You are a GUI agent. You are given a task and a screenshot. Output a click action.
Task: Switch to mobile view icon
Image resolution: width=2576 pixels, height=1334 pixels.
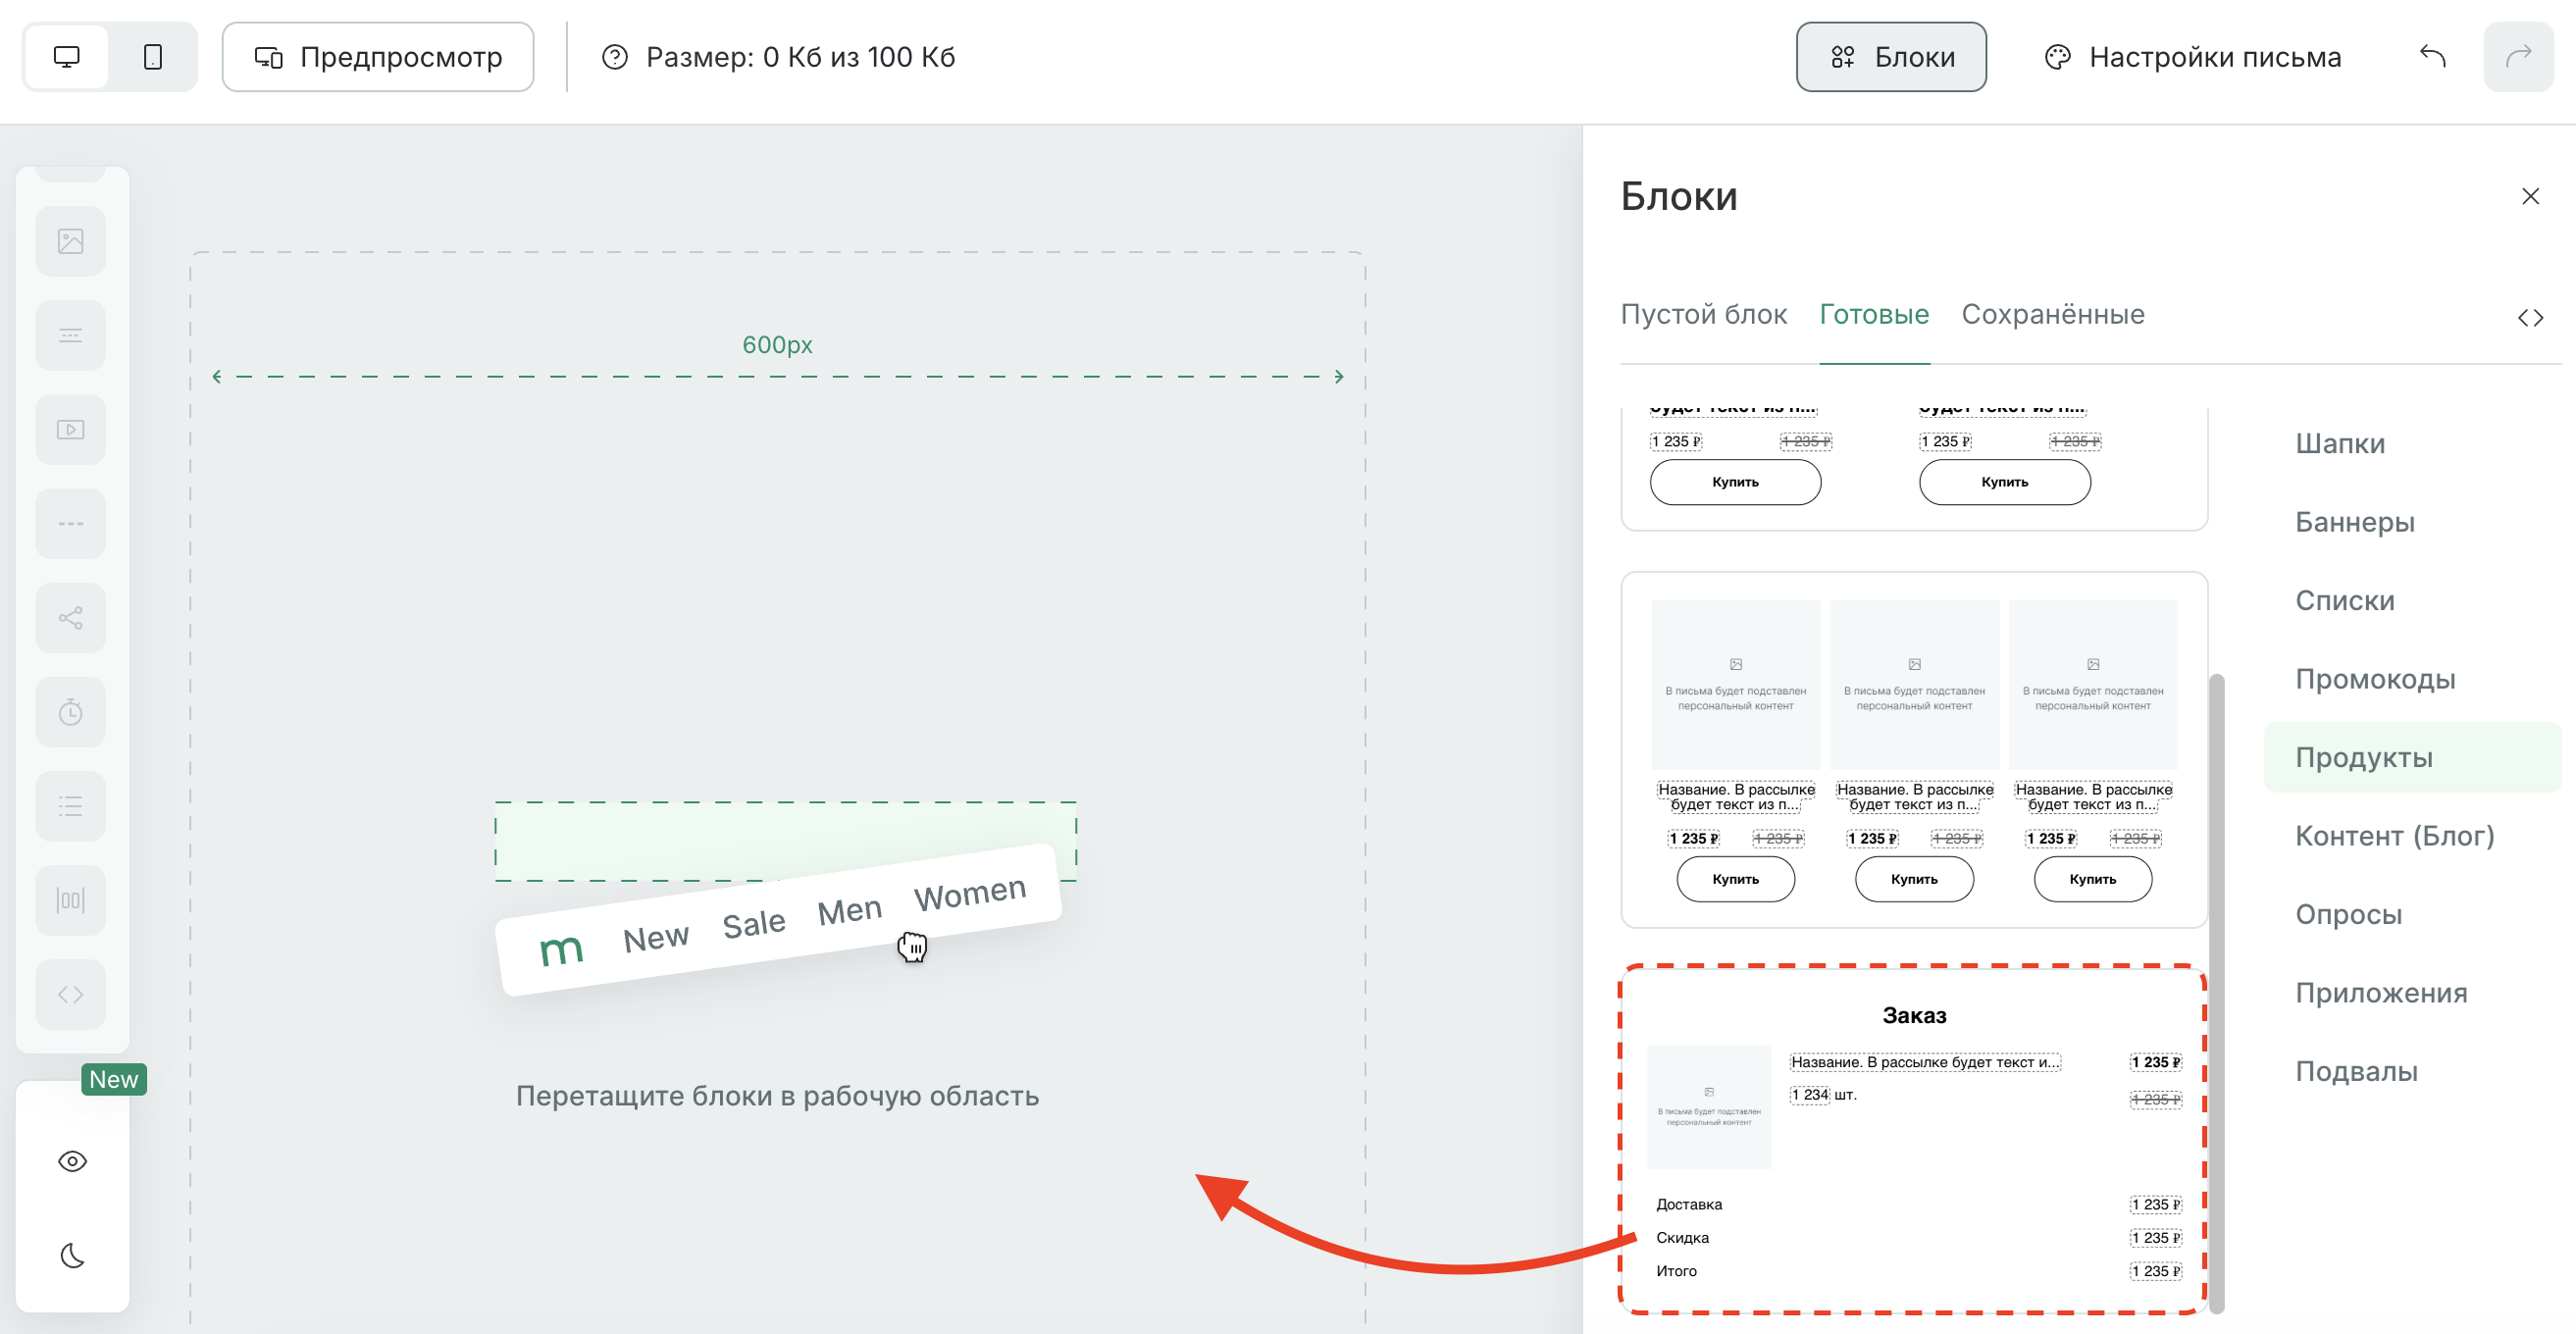[153, 57]
